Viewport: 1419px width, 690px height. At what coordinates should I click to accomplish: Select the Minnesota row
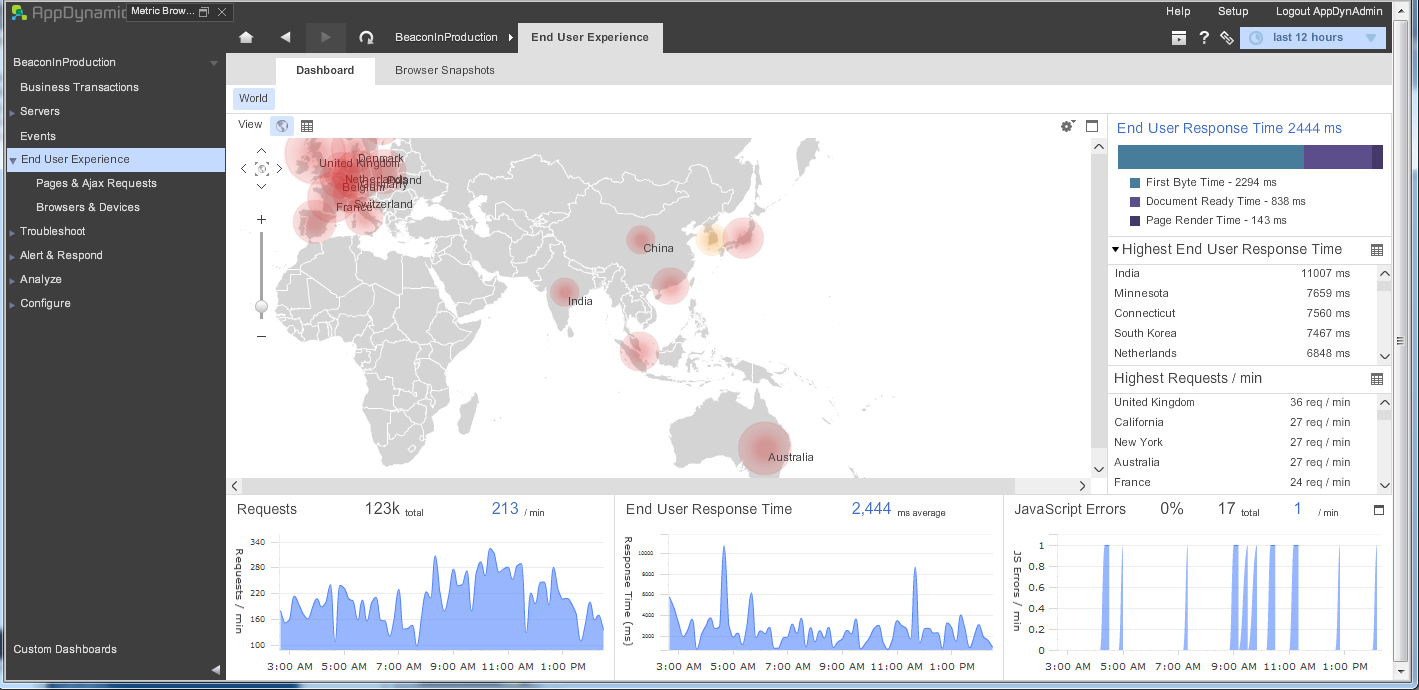click(x=1243, y=294)
